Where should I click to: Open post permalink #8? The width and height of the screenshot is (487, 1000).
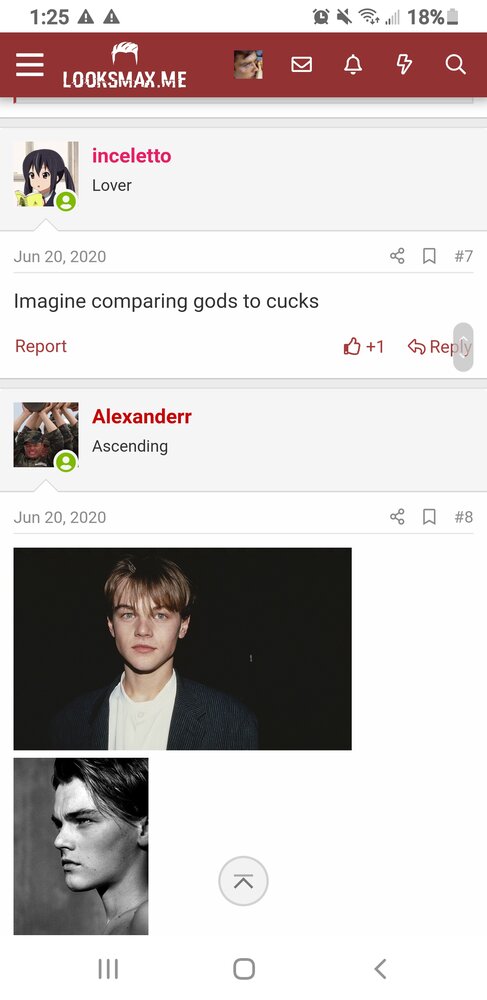tap(463, 517)
